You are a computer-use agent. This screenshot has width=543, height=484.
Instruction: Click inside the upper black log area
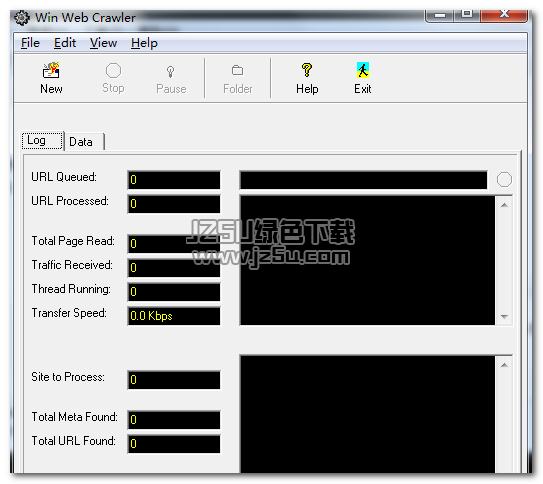click(367, 260)
